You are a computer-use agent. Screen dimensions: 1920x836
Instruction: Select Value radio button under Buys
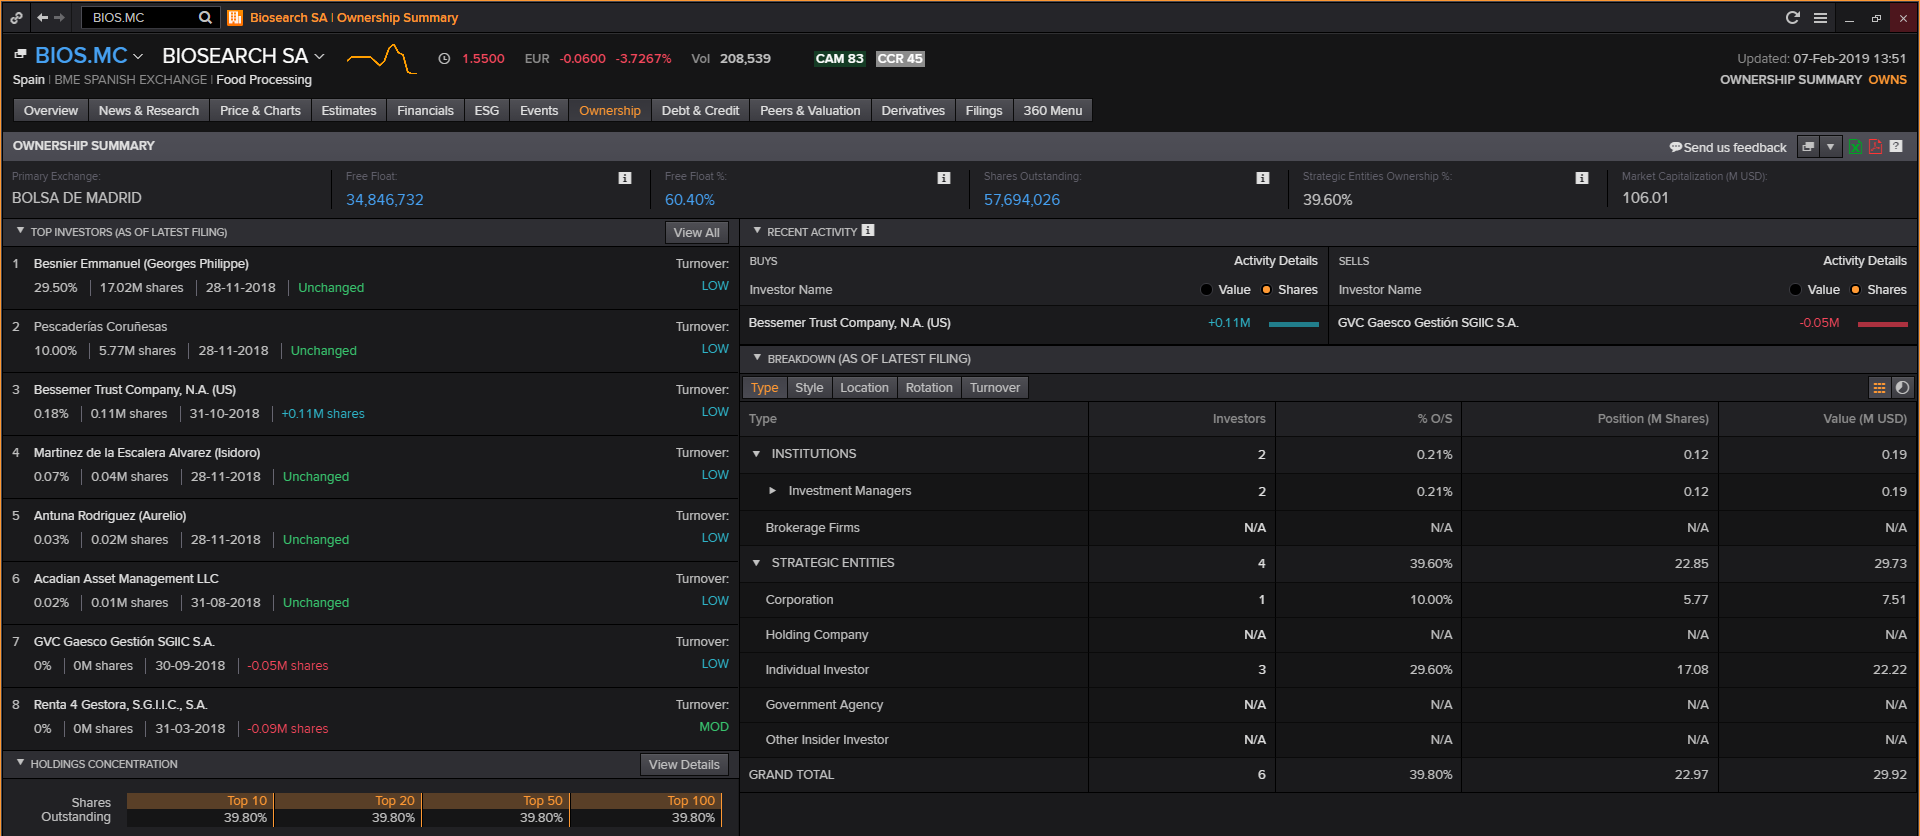[x=1206, y=290]
